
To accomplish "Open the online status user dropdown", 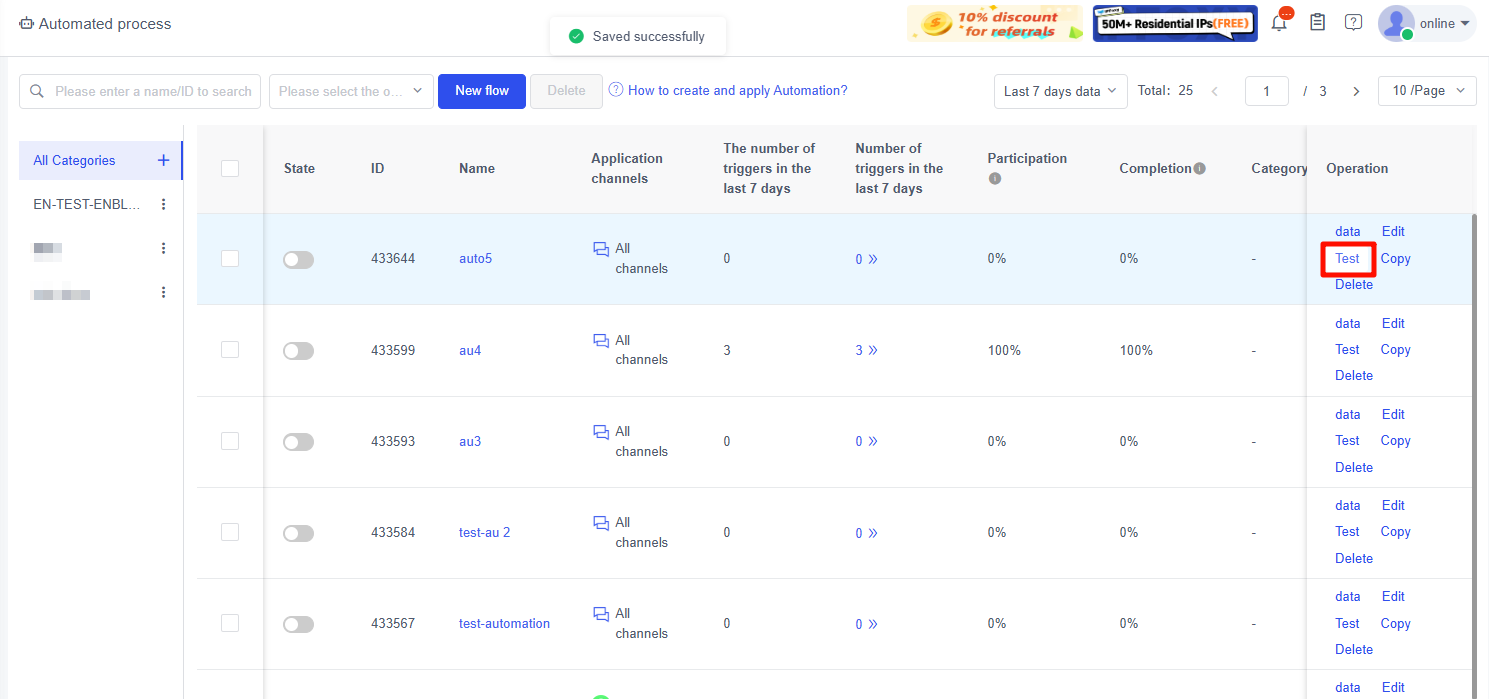I will 1427,24.
